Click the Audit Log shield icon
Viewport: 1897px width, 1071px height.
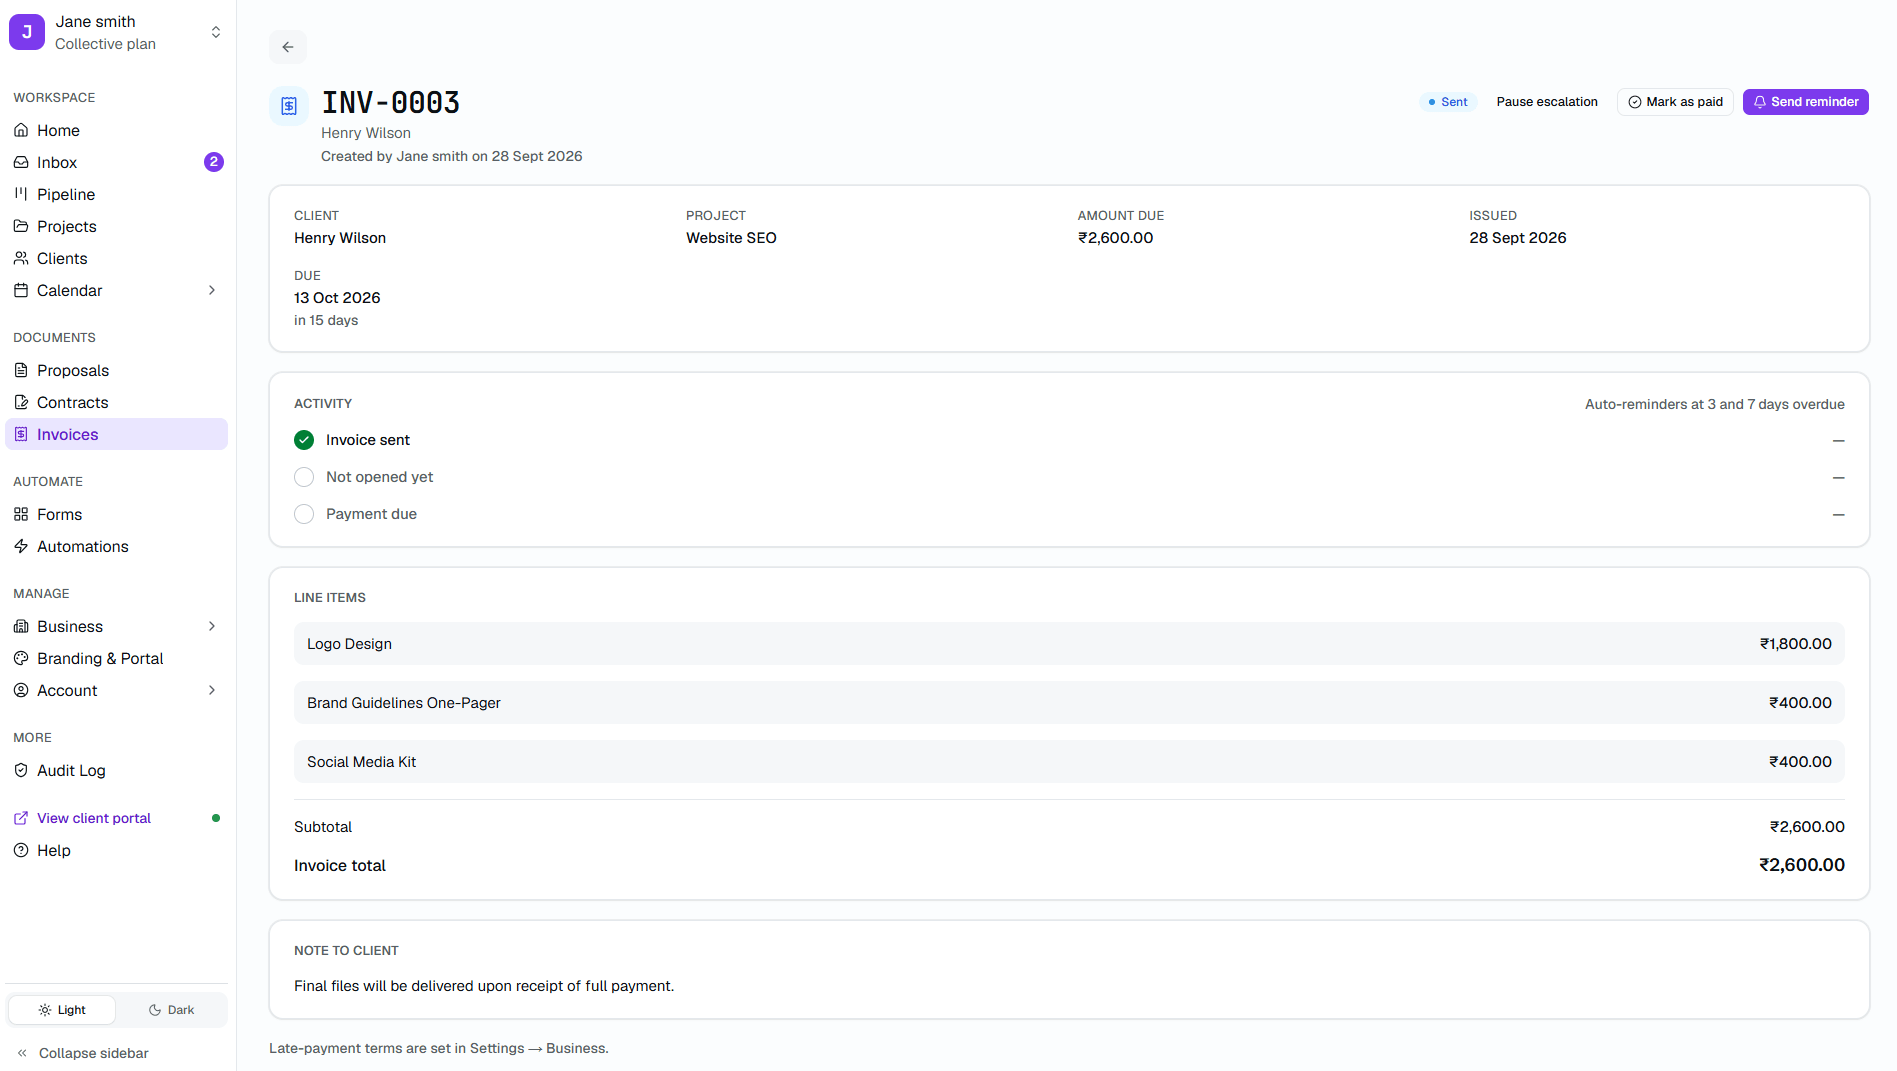click(21, 770)
